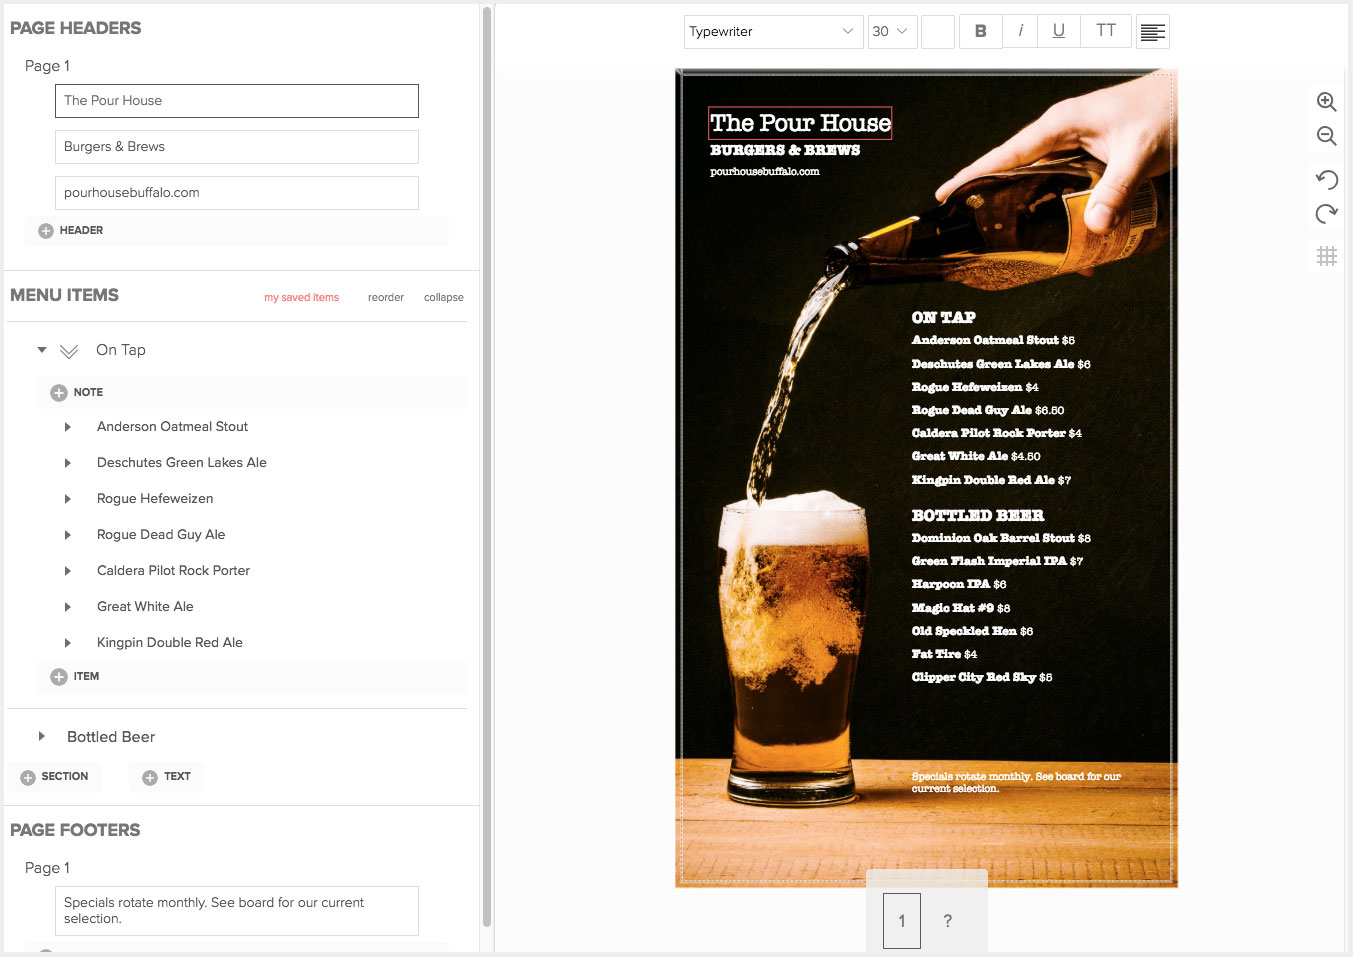Apply bold formatting
Screen dimensions: 1353x957
point(980,31)
